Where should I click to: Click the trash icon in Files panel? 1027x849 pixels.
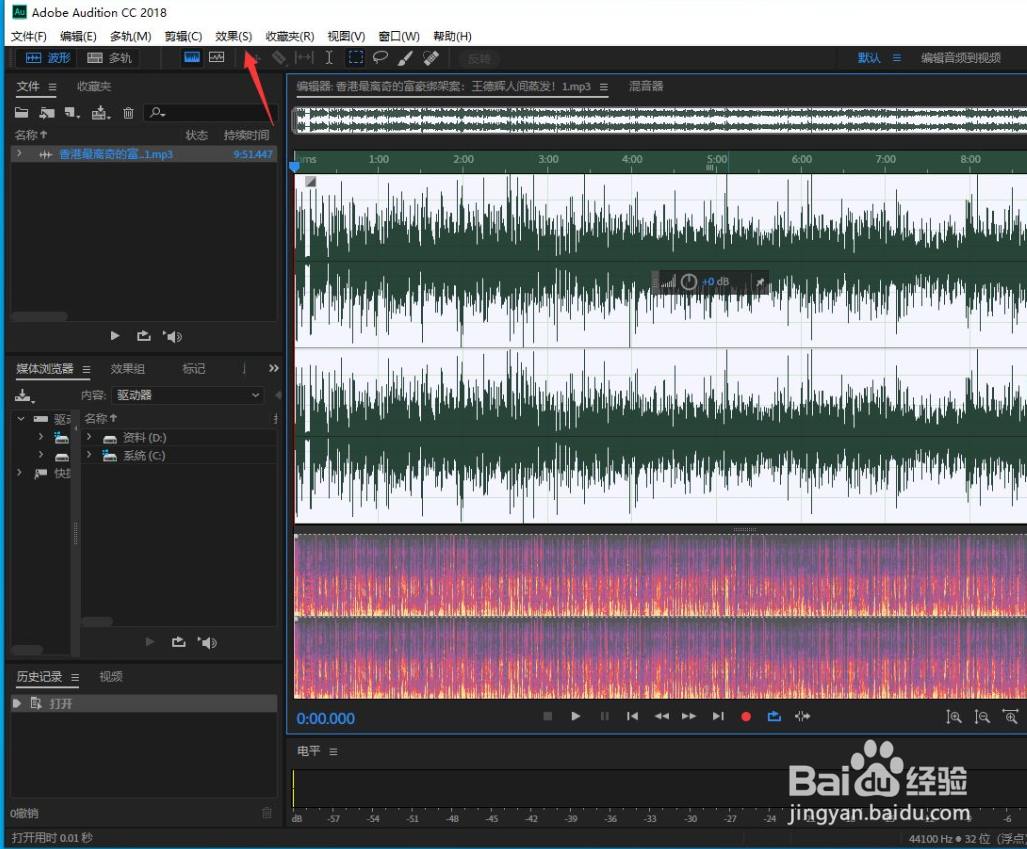[x=128, y=113]
